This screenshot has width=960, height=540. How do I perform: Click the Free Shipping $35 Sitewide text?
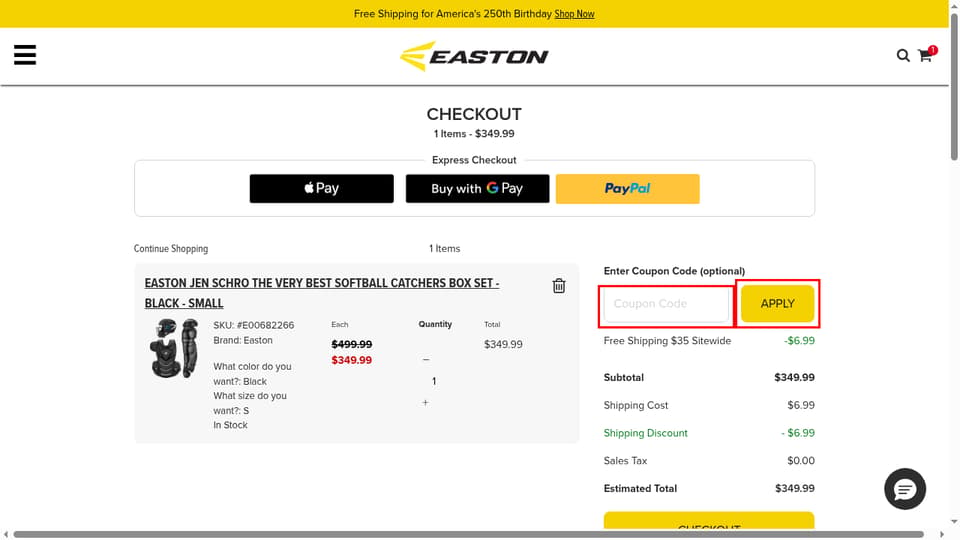click(667, 341)
